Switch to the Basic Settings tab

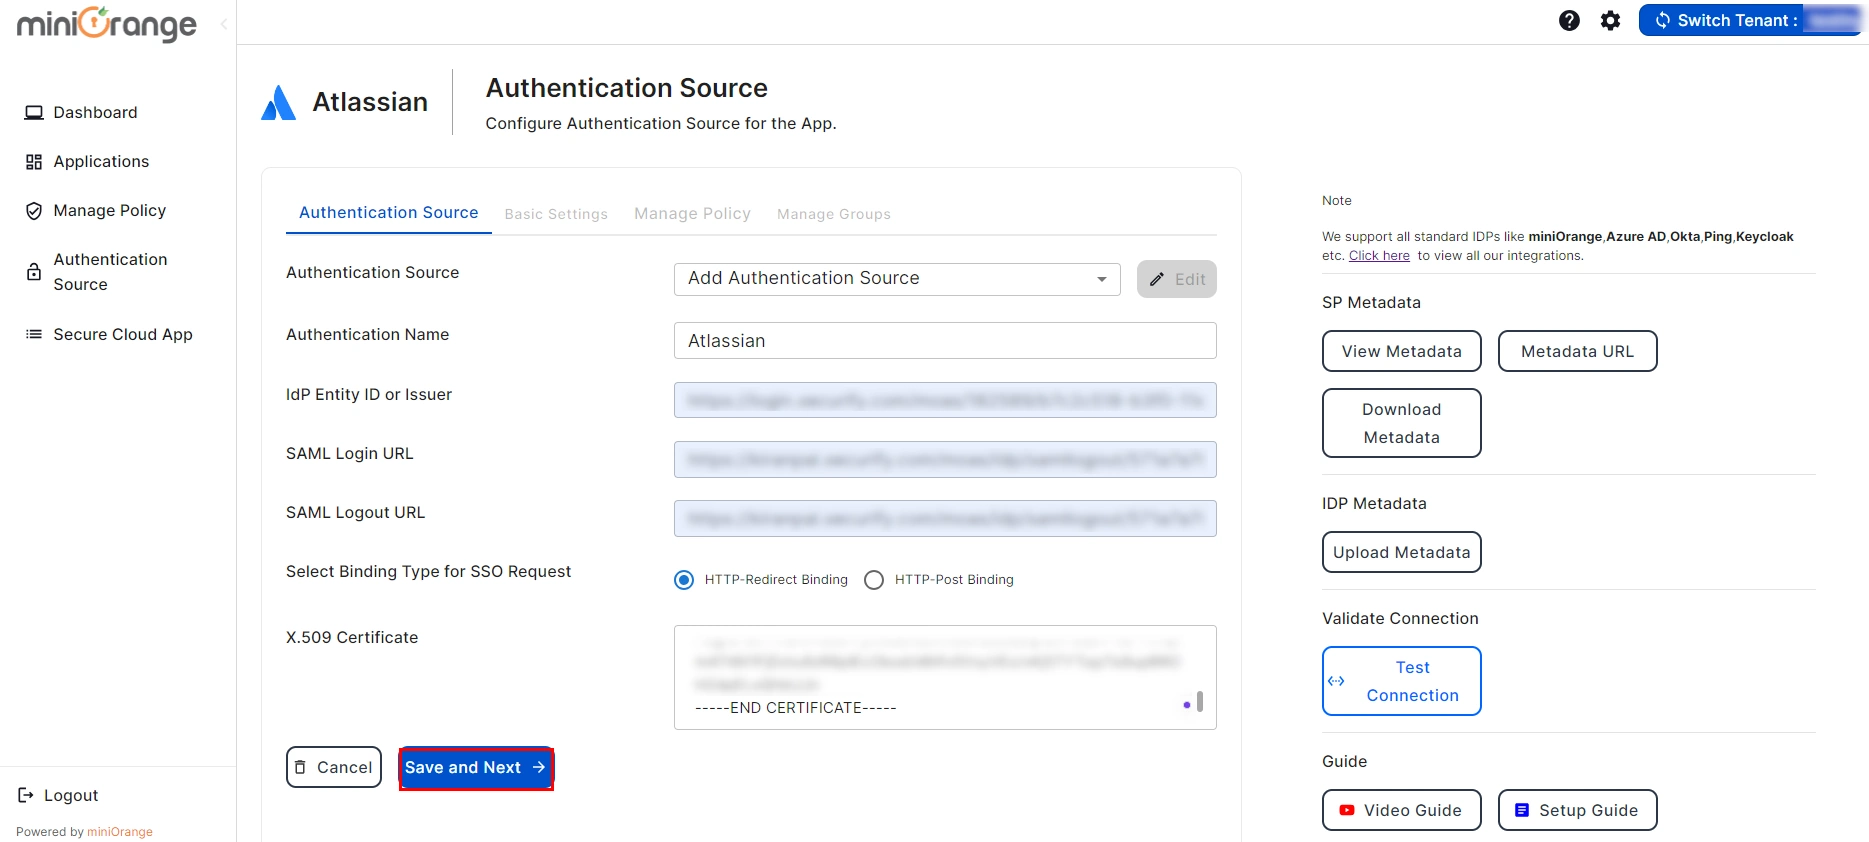[x=556, y=214]
